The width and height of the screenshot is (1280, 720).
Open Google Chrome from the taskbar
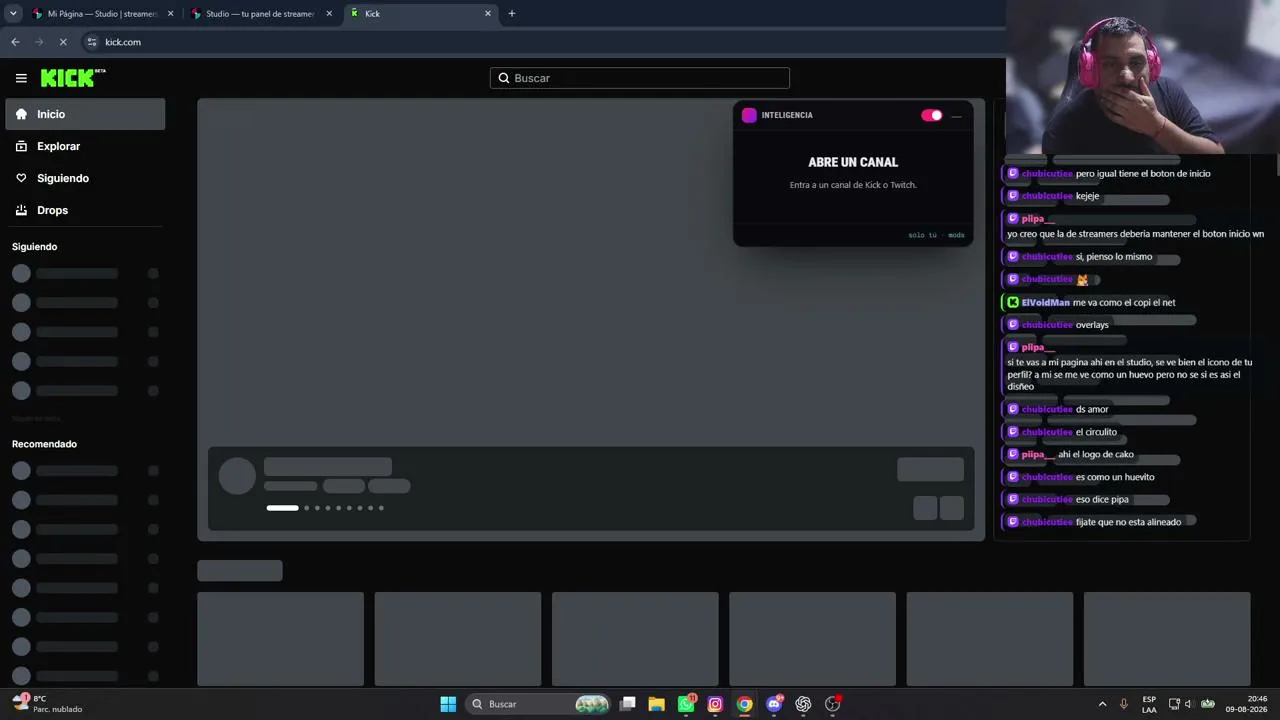[x=744, y=704]
